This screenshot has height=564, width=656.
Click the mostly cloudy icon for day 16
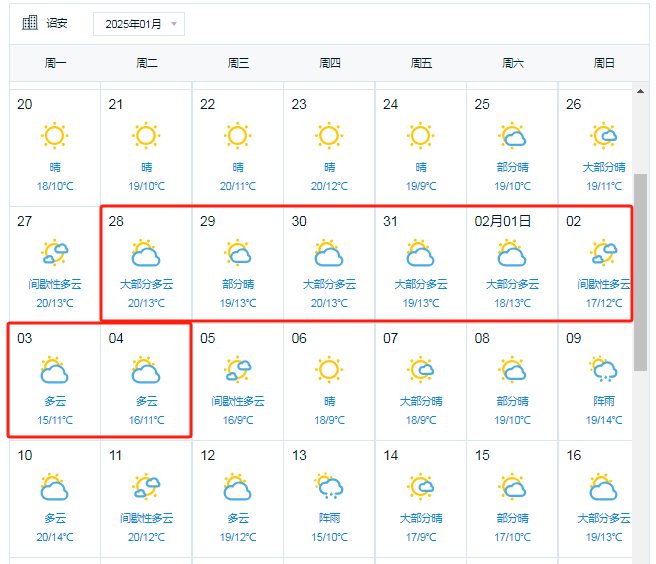[x=604, y=487]
